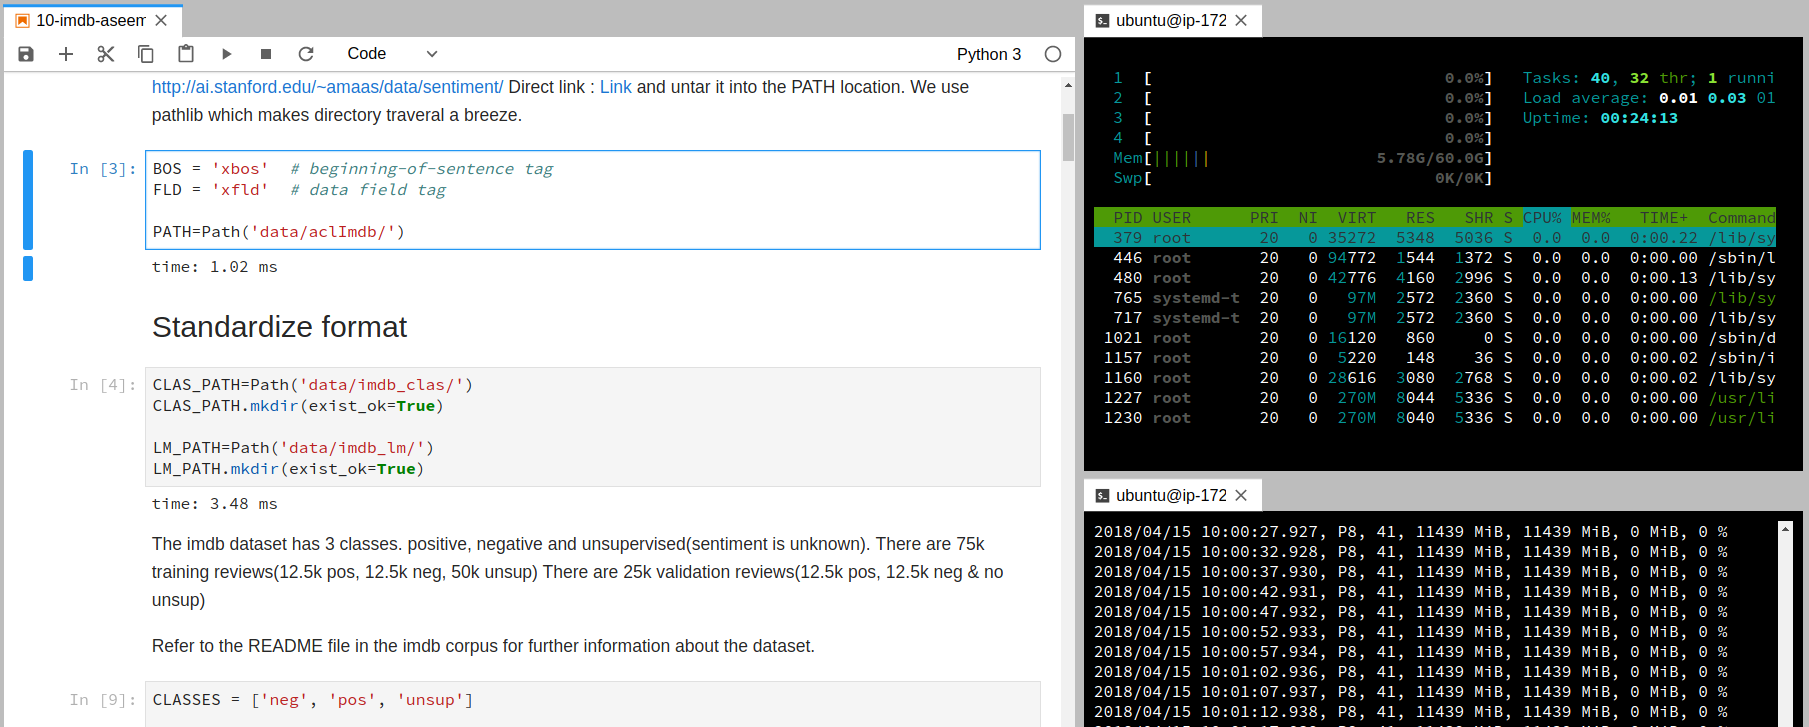Screen dimensions: 1809x727
Task: Close the bottom ubuntu@ip-172 terminal tab
Action: click(1241, 495)
